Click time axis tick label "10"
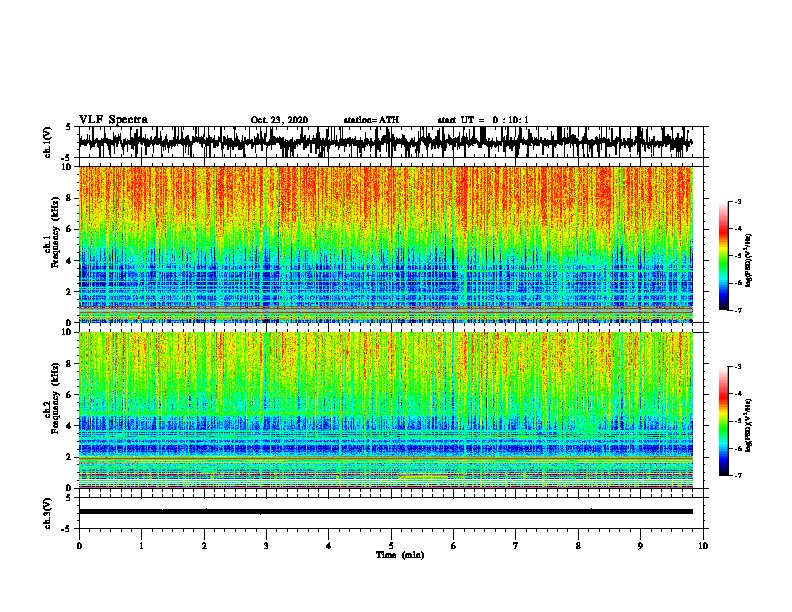Image resolution: width=792 pixels, height=612 pixels. point(703,546)
